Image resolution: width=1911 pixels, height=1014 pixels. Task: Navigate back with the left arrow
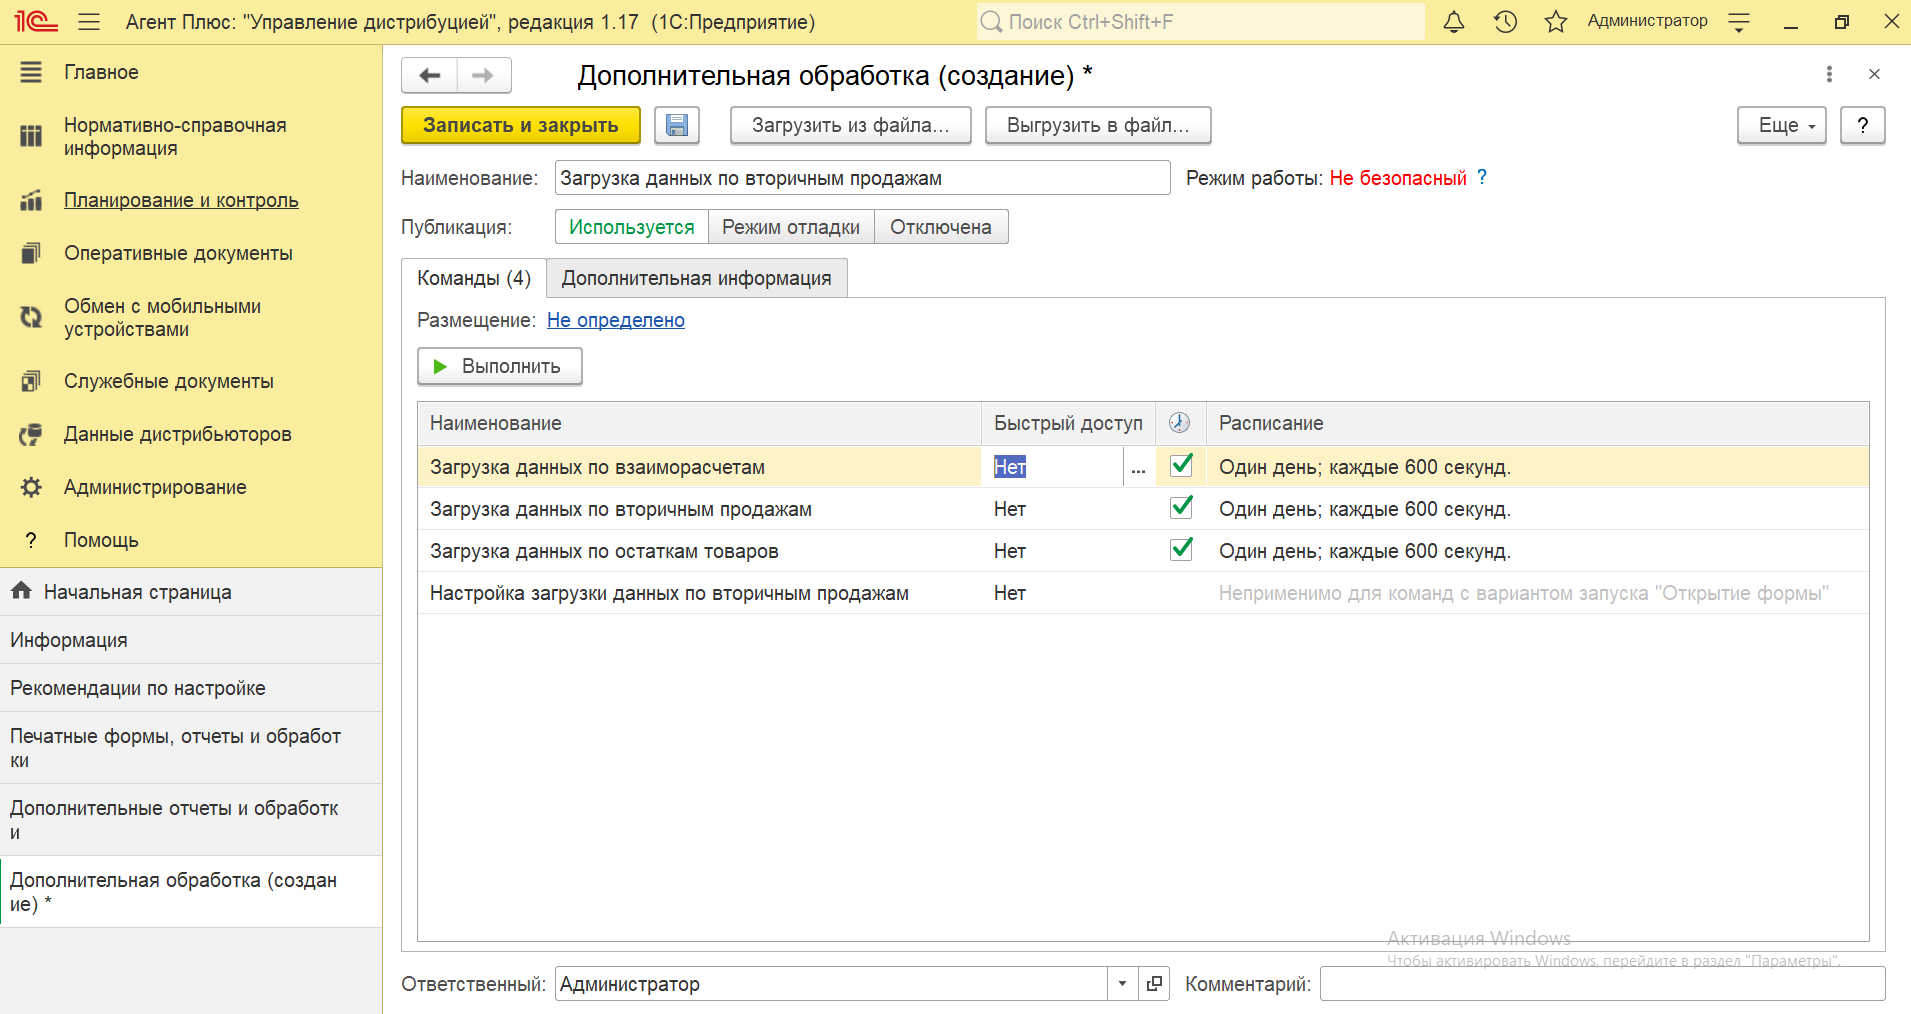pyautogui.click(x=430, y=75)
